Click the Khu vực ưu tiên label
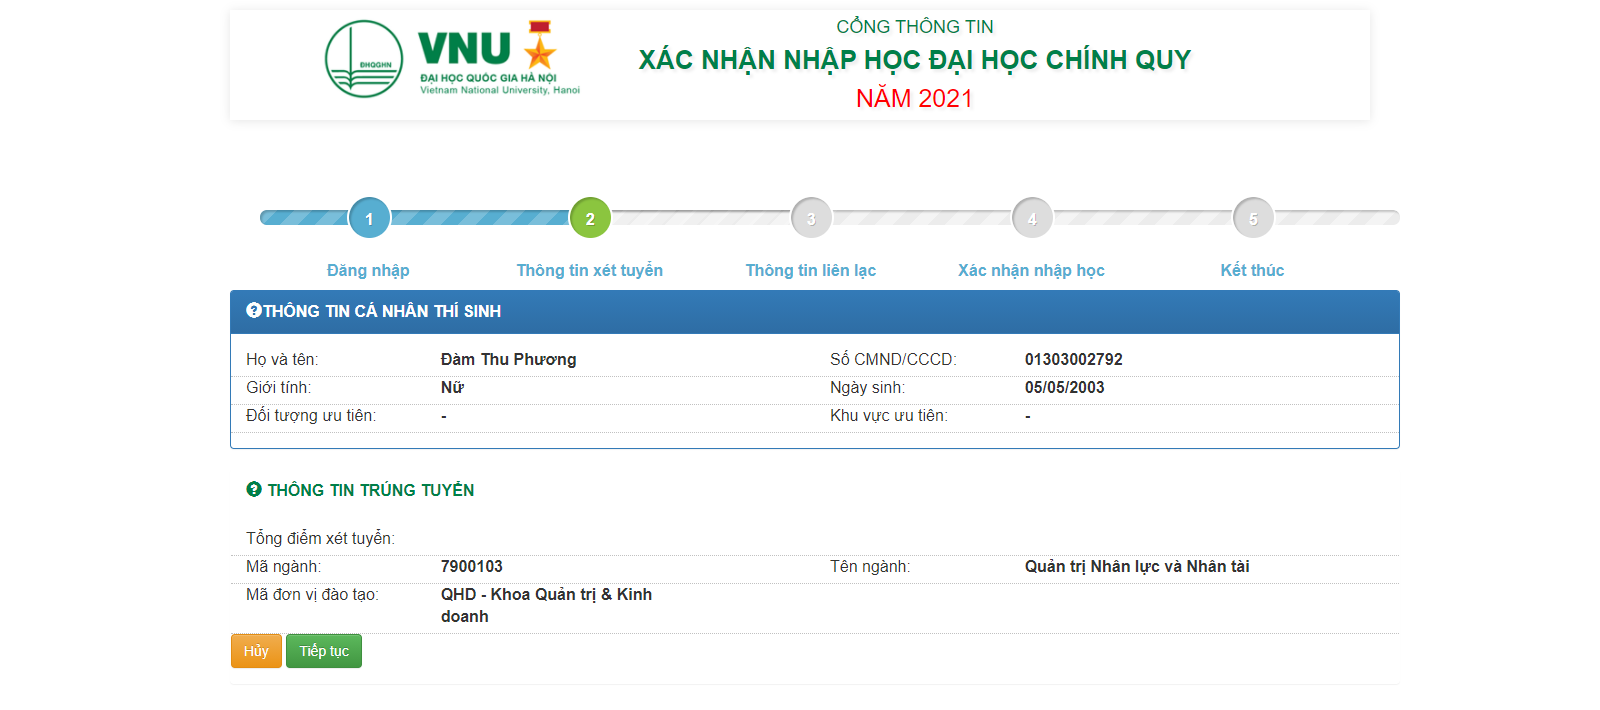This screenshot has width=1600, height=710. click(x=889, y=415)
